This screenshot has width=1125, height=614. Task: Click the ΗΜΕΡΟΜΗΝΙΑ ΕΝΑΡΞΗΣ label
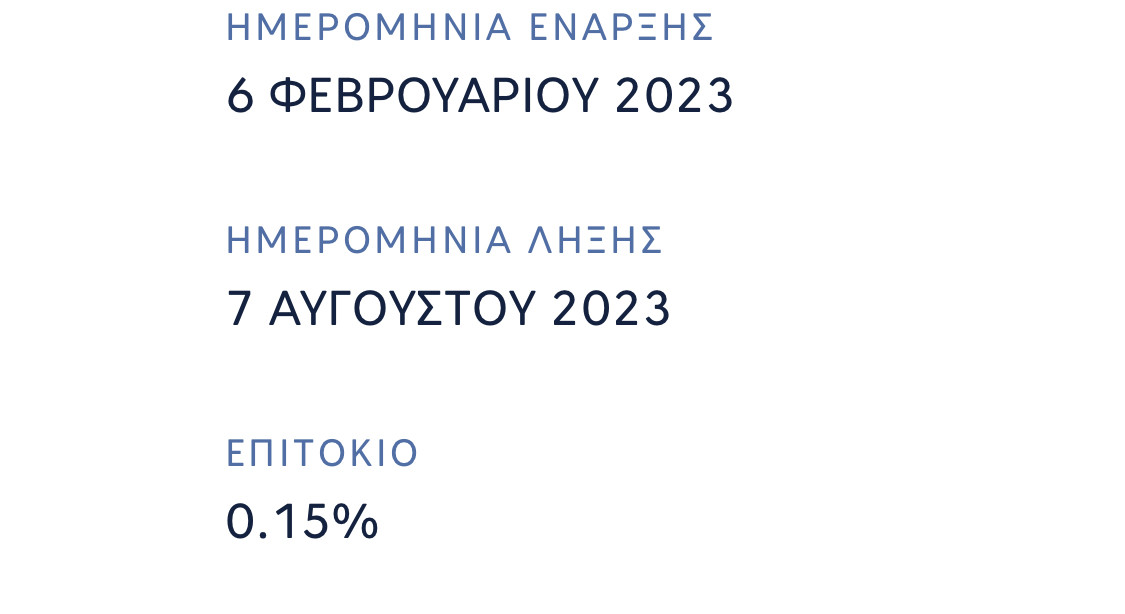click(470, 28)
